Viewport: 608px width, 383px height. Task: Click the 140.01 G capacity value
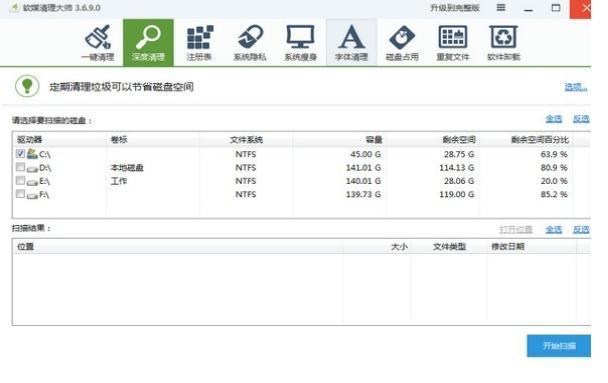coord(363,181)
